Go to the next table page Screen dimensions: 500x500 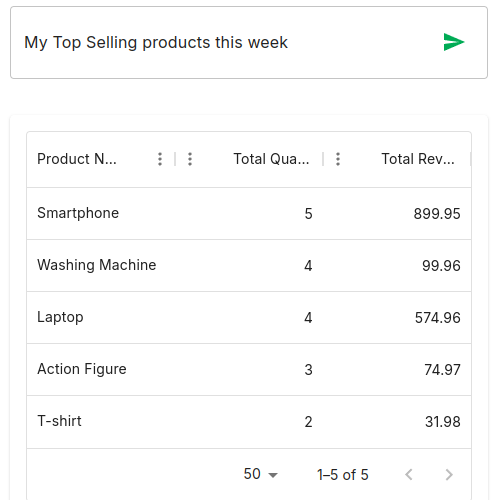[449, 474]
